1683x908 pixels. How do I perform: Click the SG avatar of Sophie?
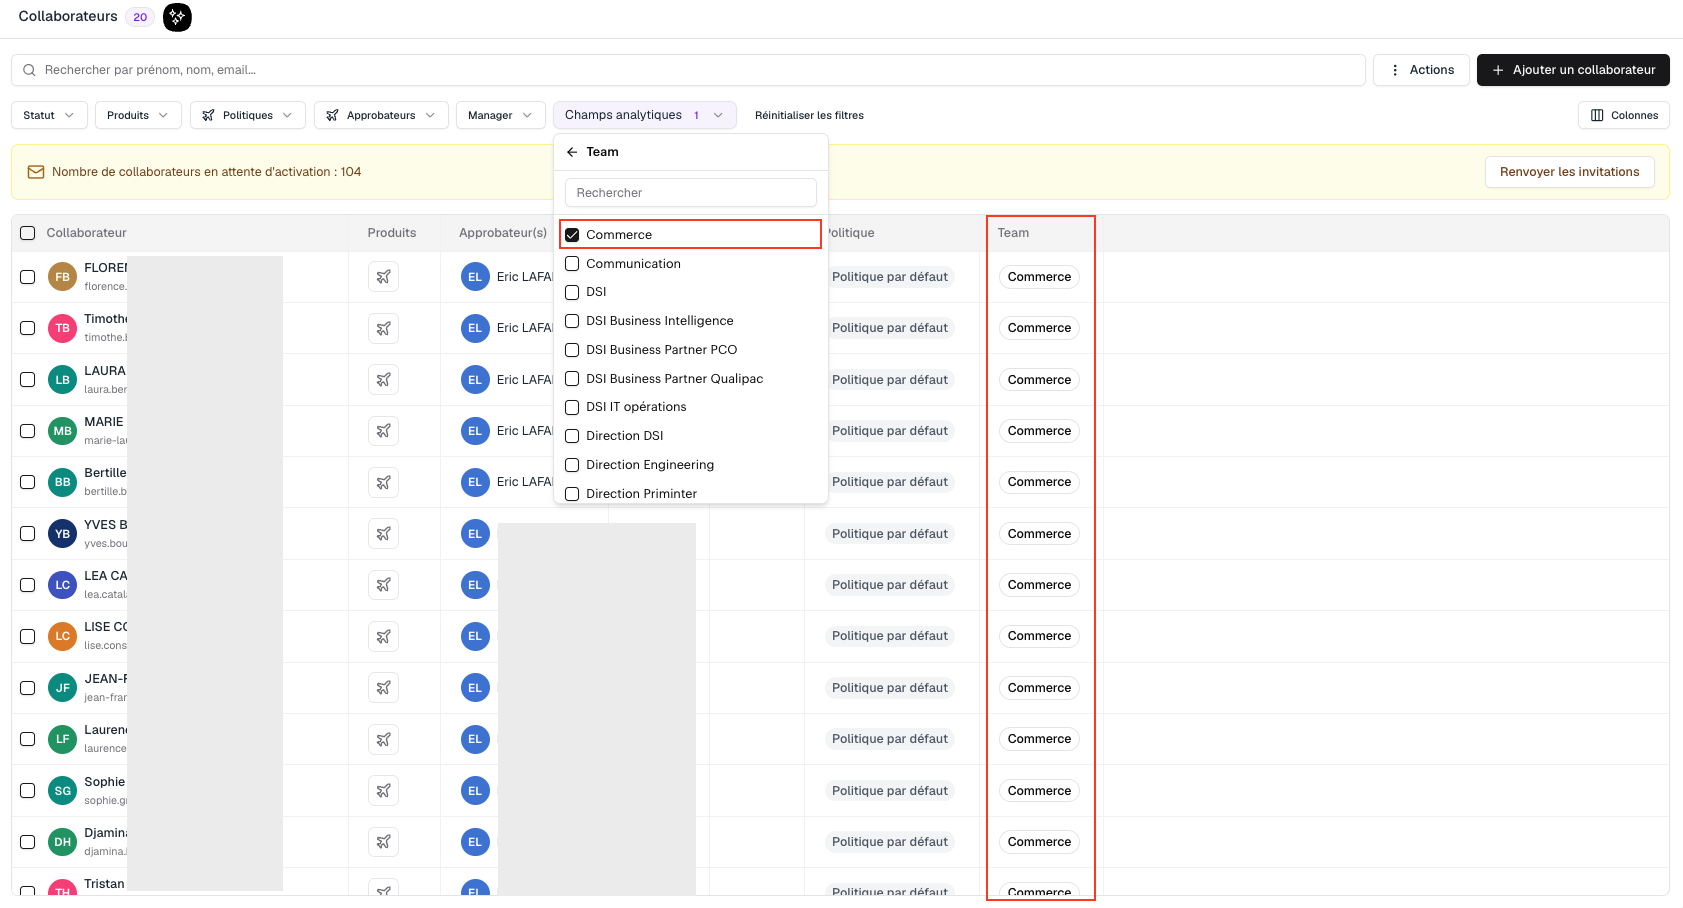63,791
